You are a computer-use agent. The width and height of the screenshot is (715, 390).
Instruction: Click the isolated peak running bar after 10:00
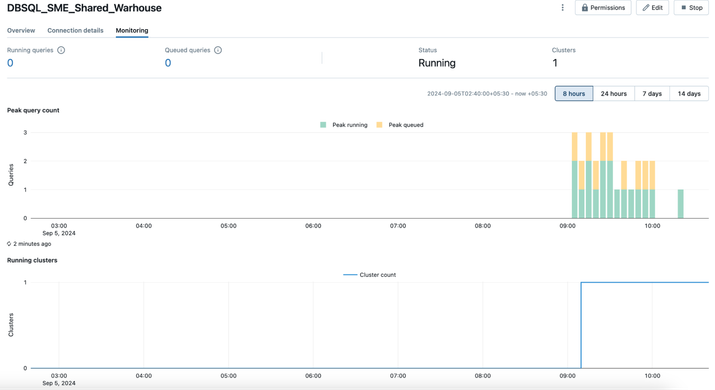pos(680,204)
